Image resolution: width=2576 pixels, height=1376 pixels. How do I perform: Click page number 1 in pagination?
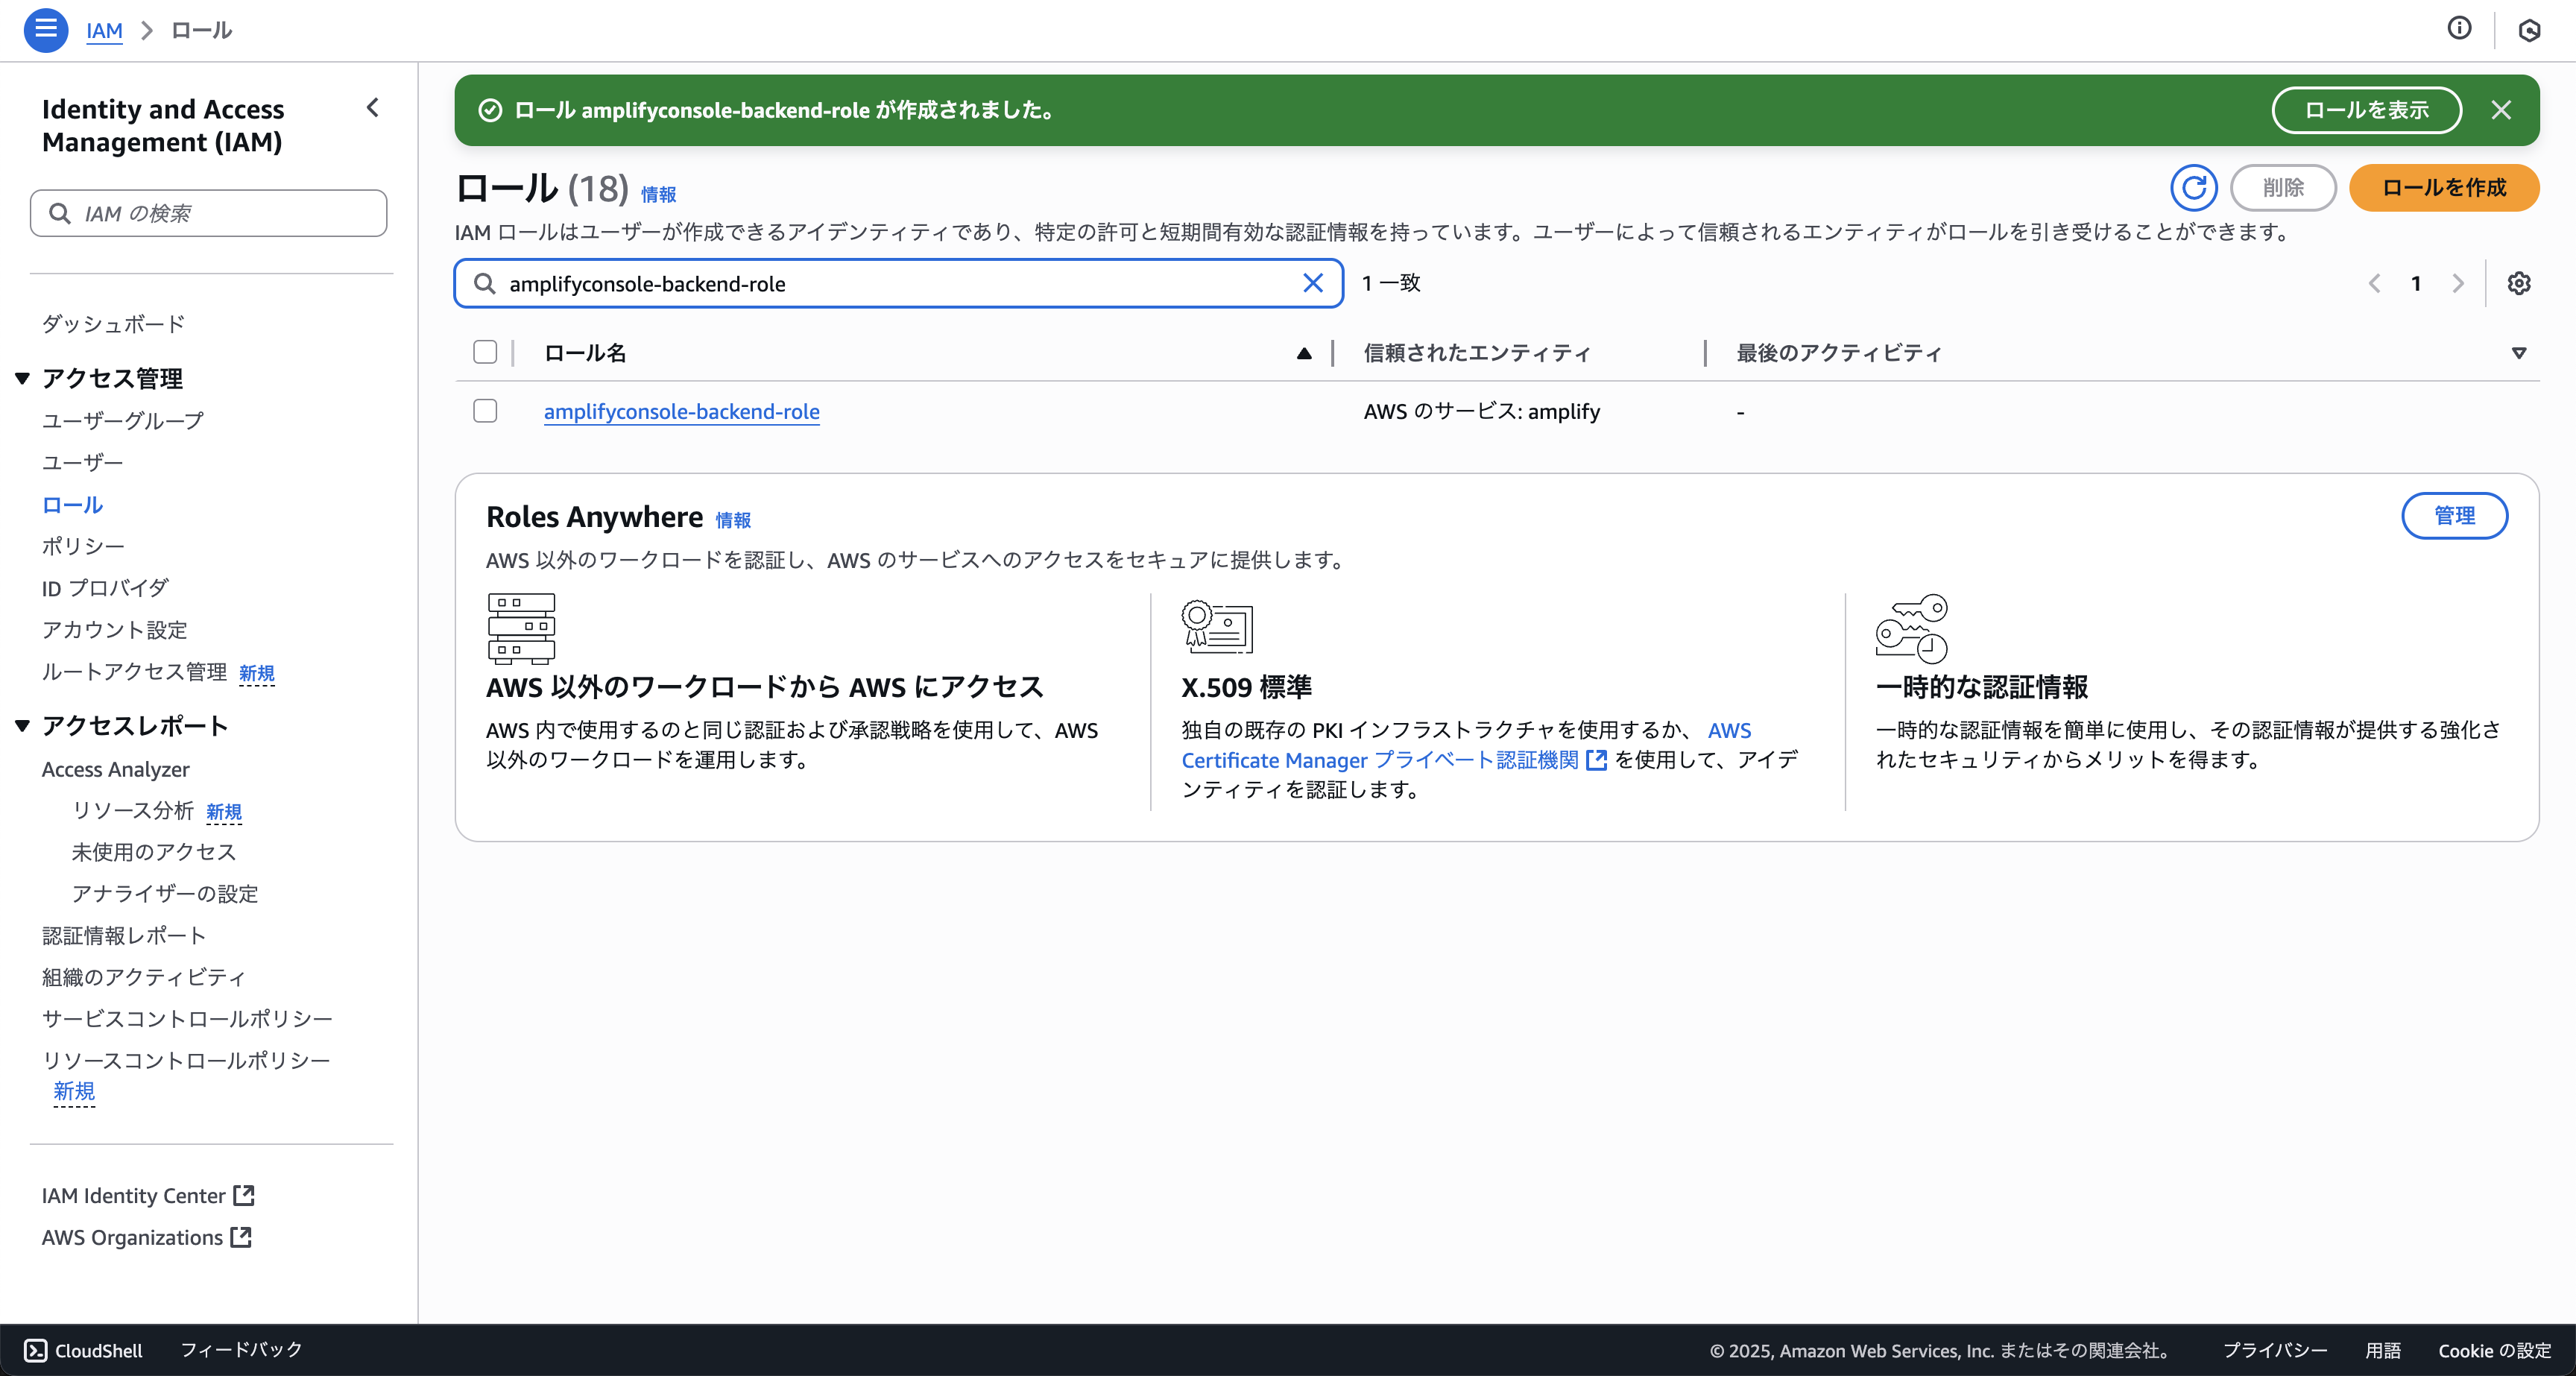click(2415, 283)
